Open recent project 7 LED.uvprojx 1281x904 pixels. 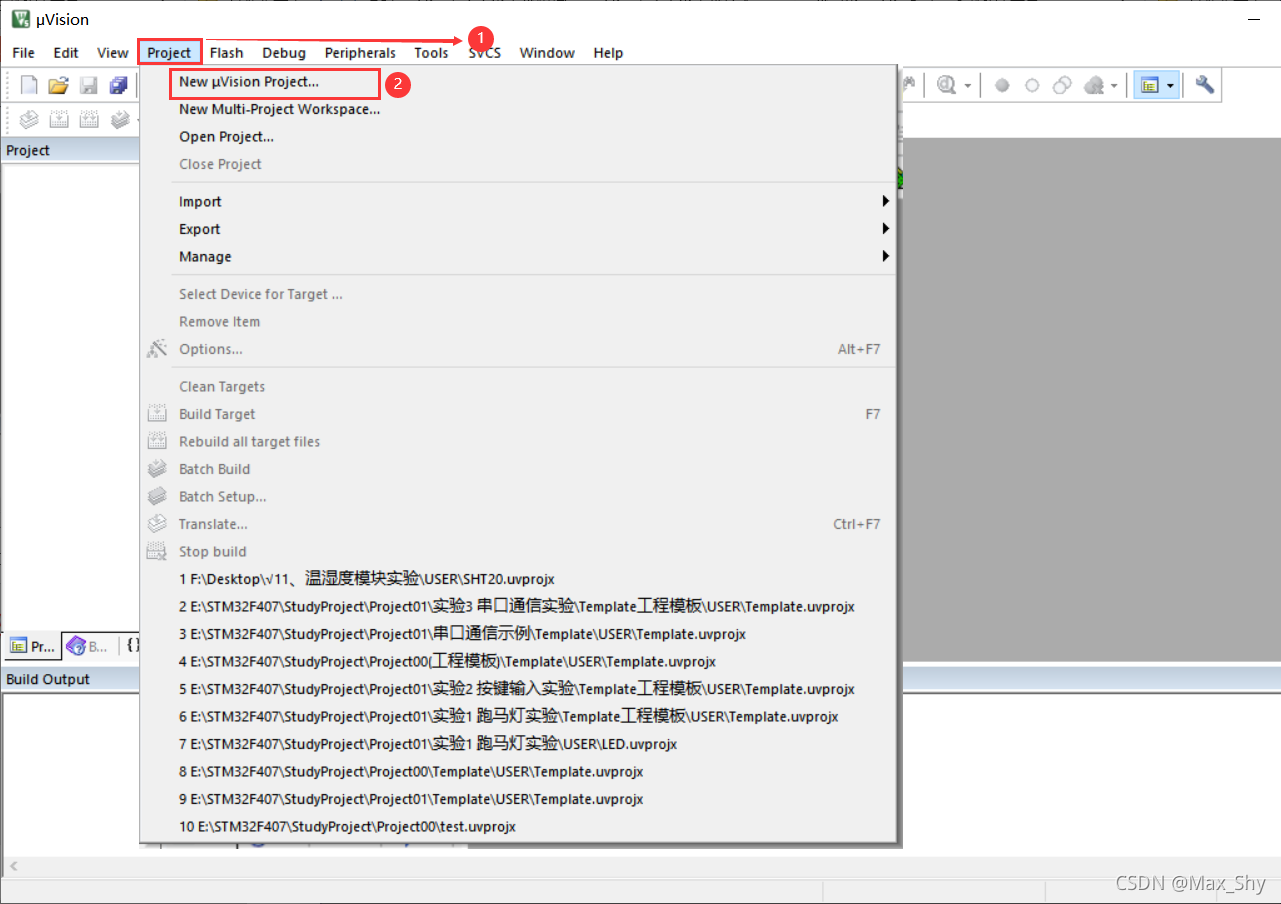click(518, 744)
